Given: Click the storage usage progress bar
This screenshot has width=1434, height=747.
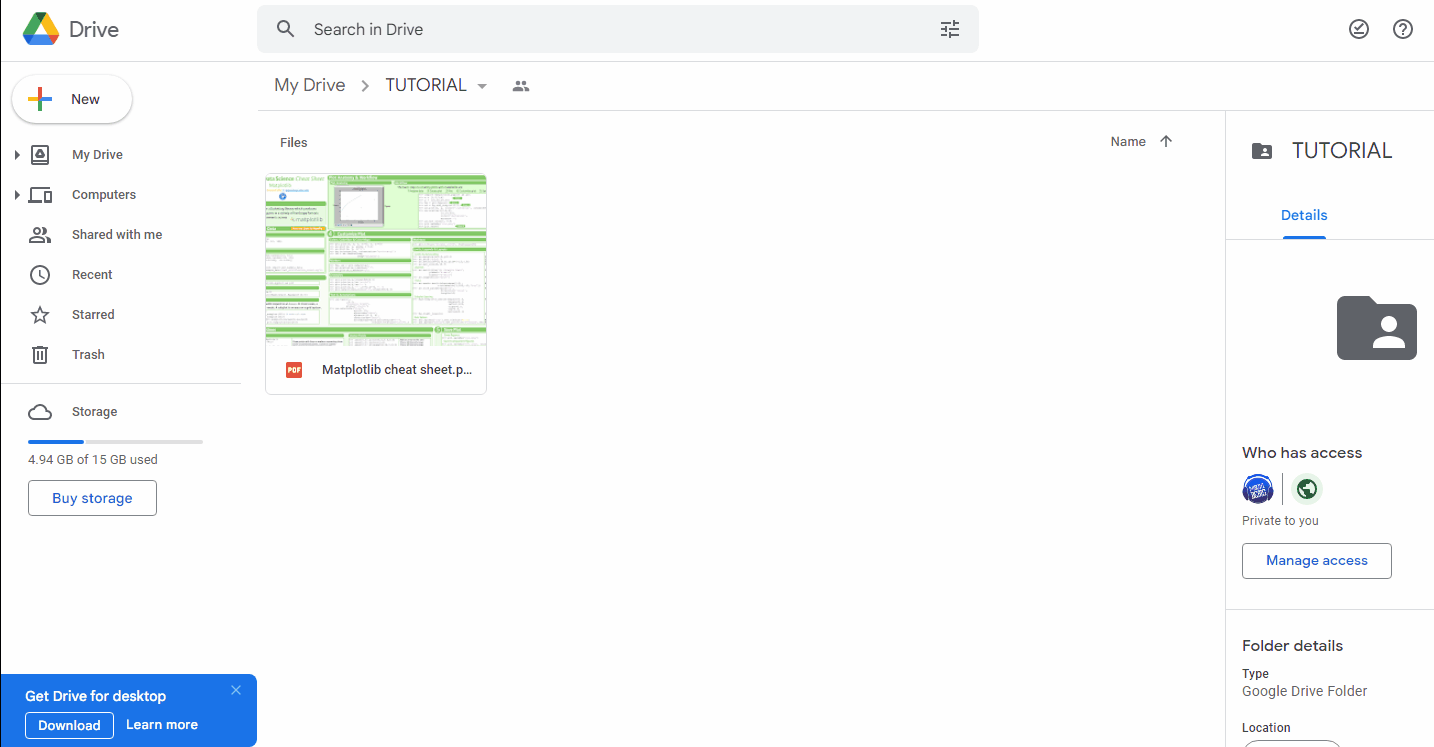Looking at the screenshot, I should coord(115,441).
